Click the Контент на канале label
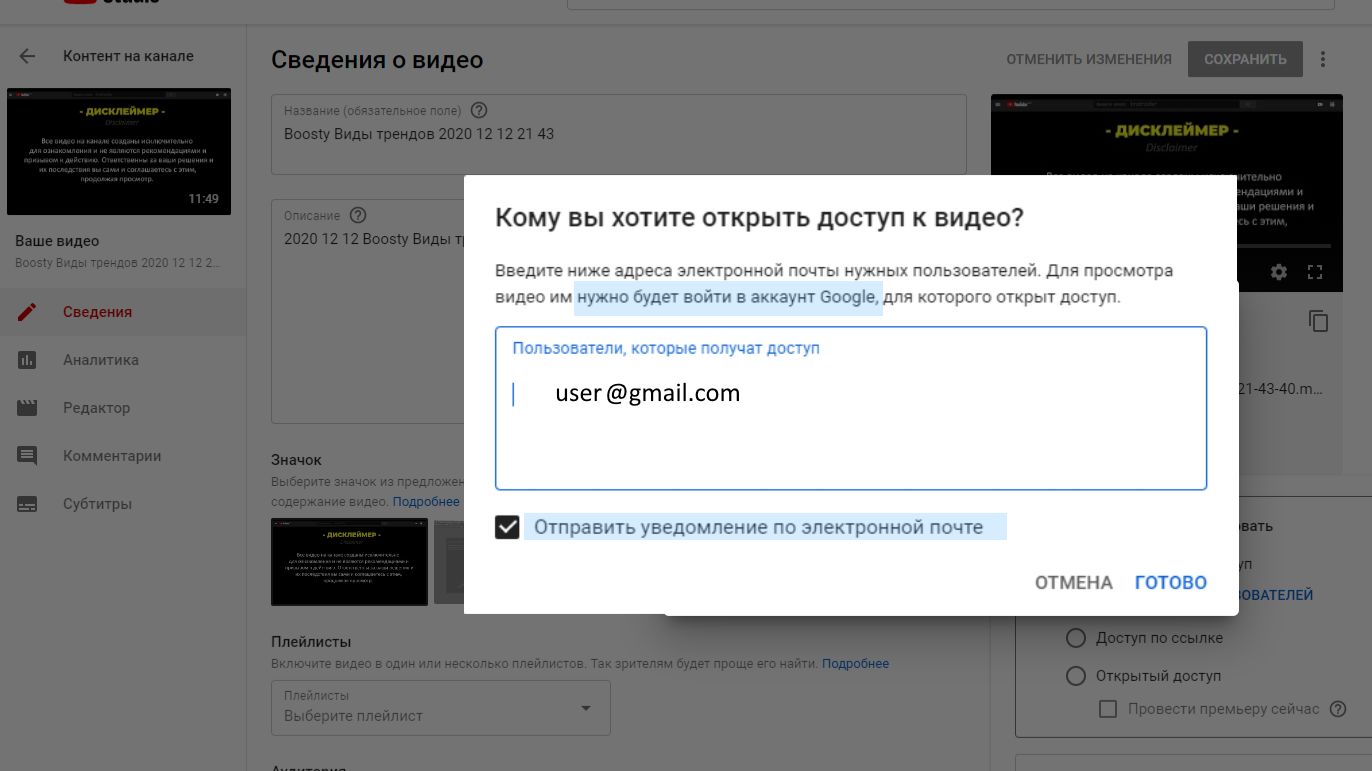 coord(128,56)
